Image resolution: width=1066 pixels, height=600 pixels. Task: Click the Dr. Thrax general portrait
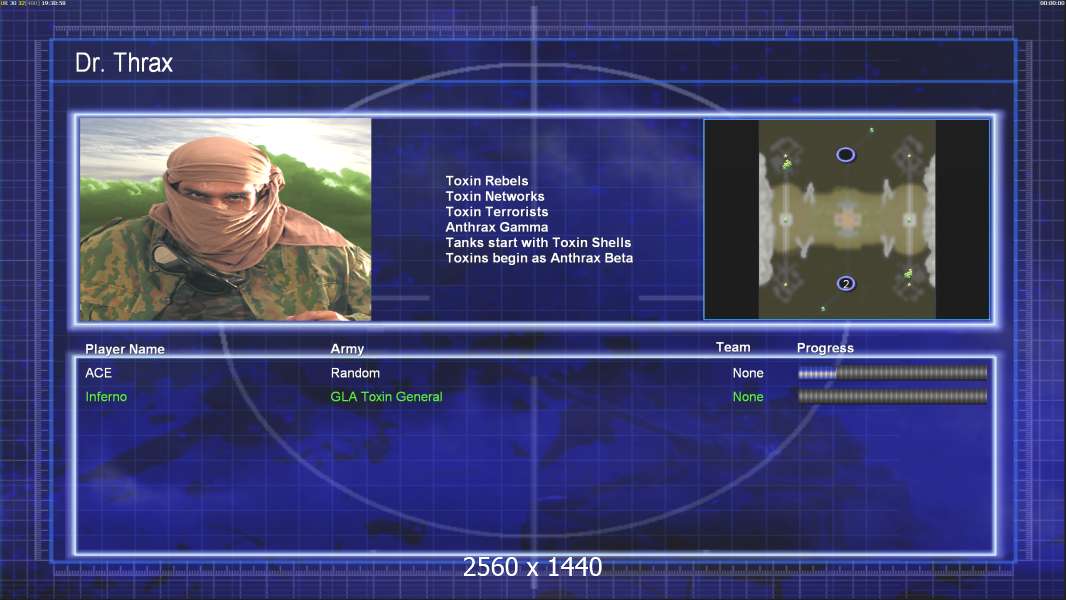point(225,219)
